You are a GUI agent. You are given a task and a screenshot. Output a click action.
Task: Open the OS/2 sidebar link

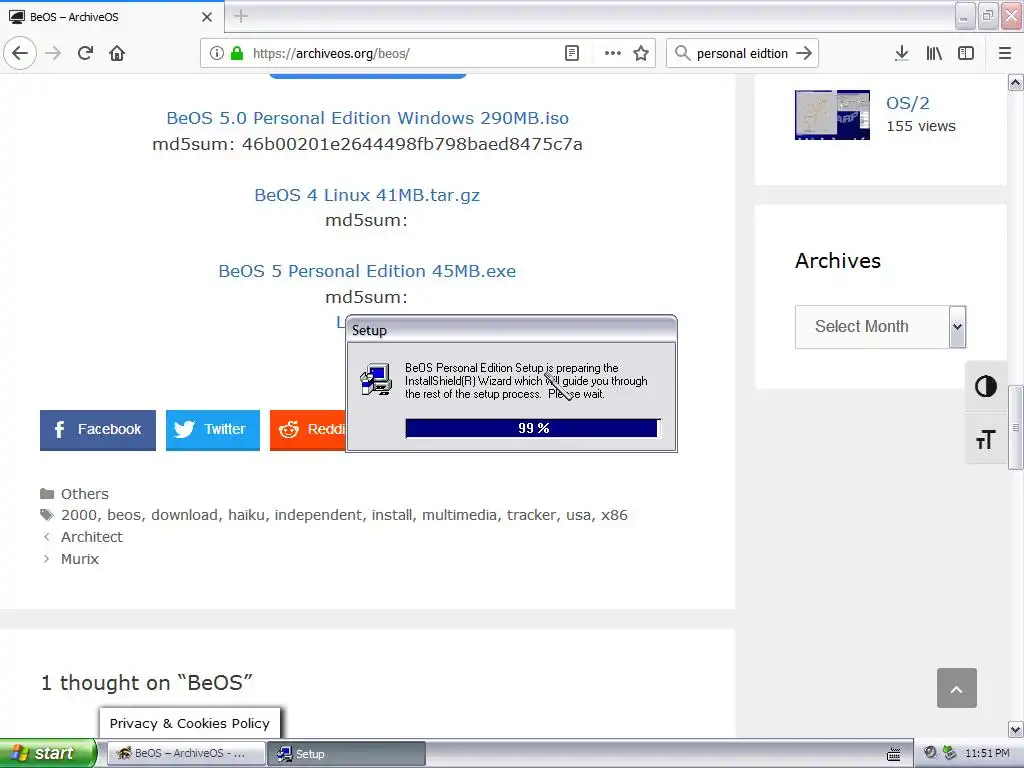coord(907,103)
